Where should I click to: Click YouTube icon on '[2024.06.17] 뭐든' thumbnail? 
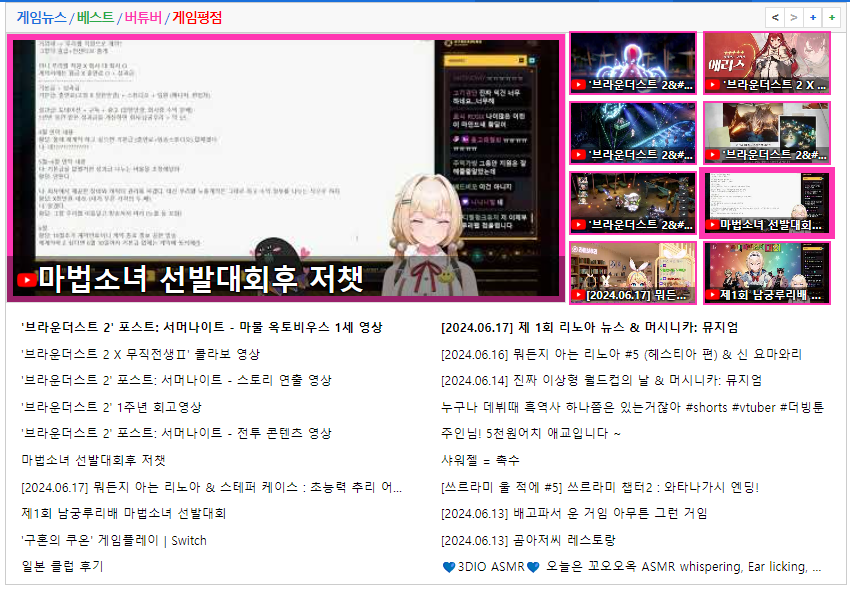[x=579, y=295]
